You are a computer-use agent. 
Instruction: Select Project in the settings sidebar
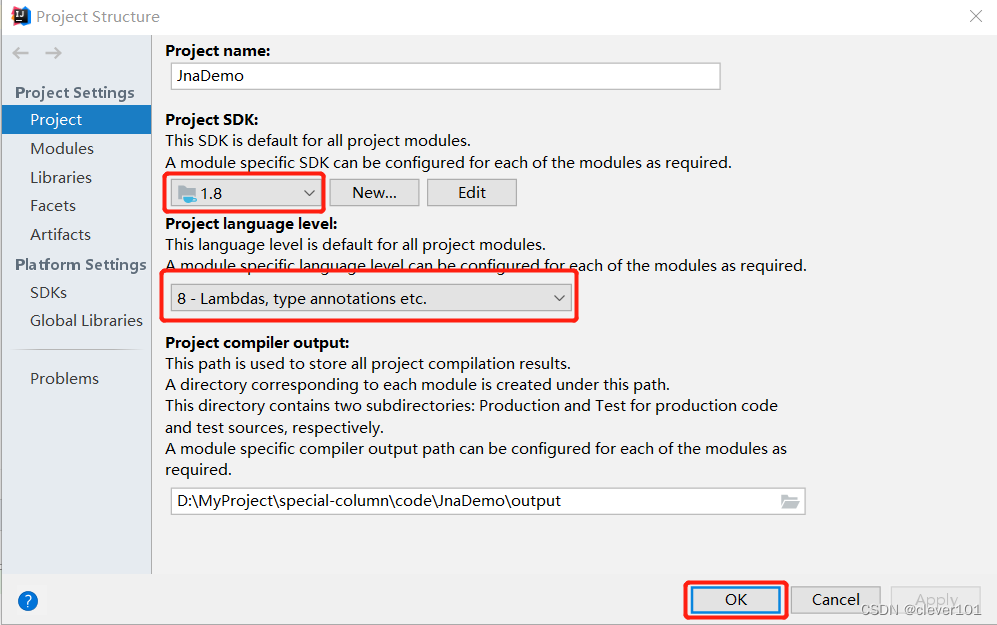(x=56, y=119)
